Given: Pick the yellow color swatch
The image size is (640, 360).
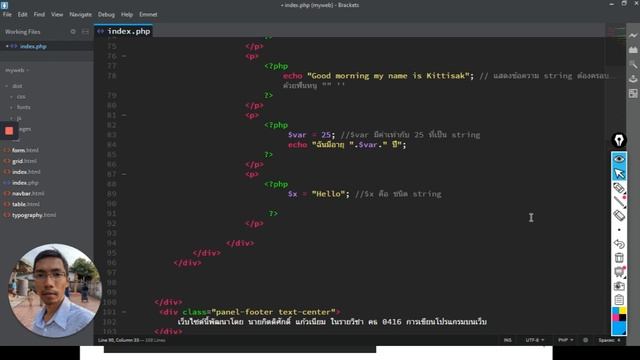Looking at the screenshot, I should point(623,311).
